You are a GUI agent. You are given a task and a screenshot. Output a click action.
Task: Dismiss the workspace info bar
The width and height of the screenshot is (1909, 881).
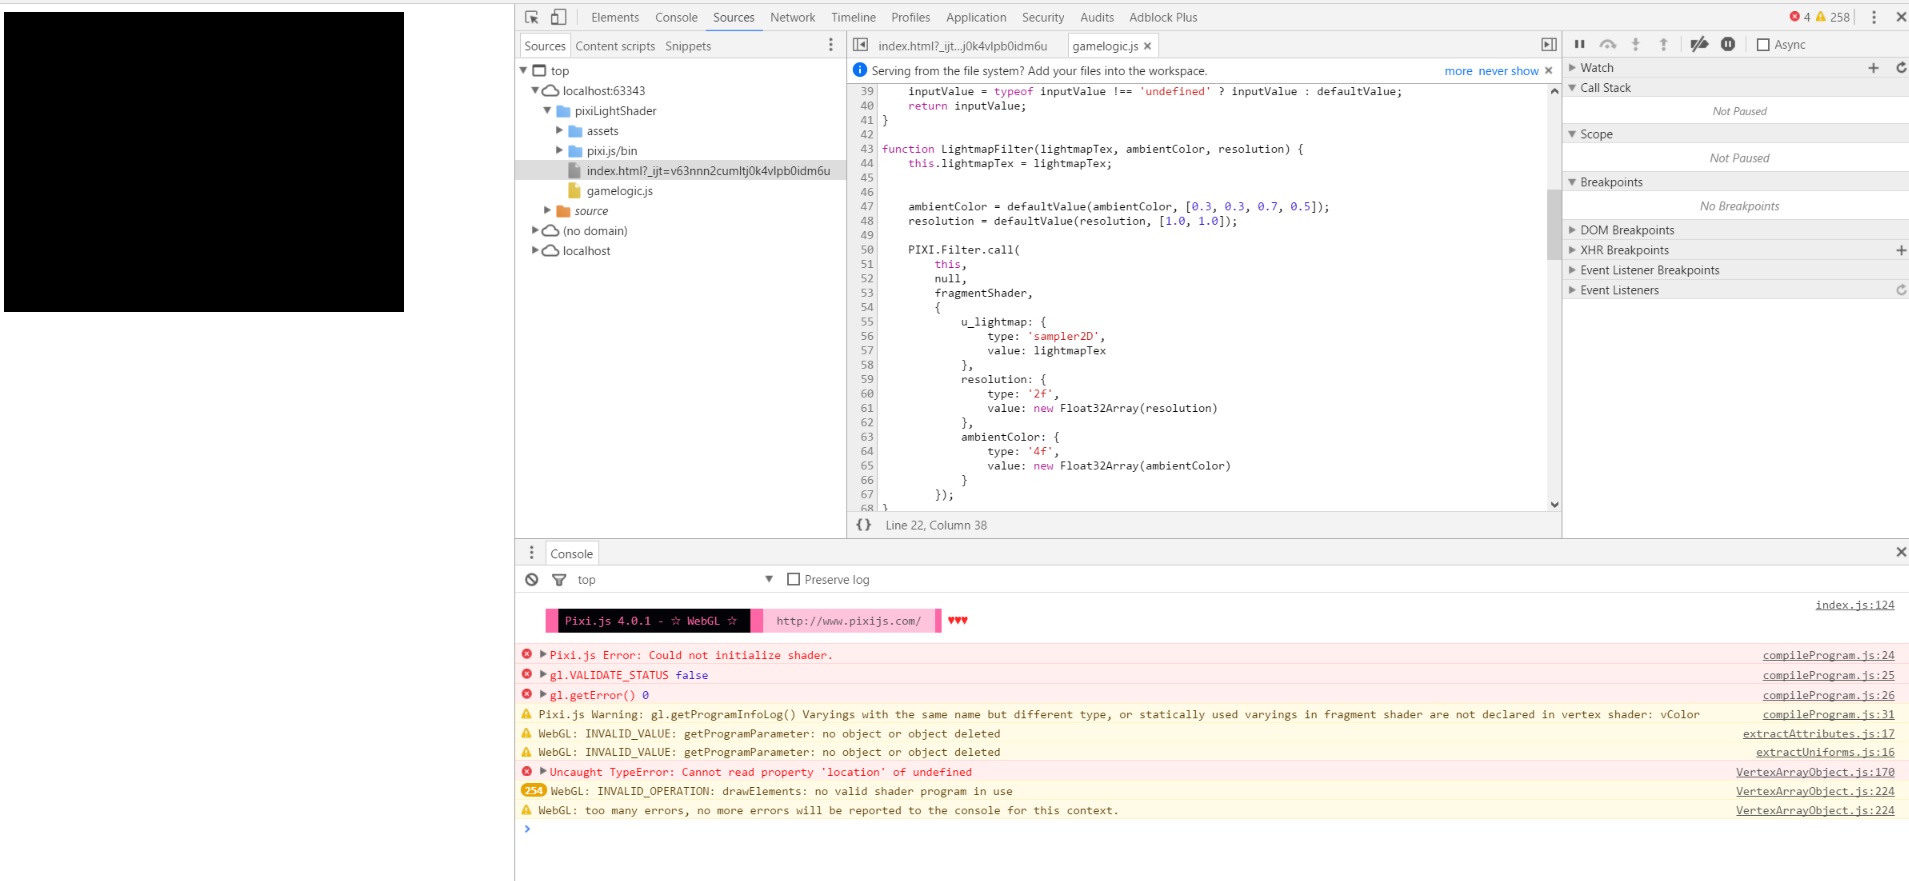(x=1548, y=70)
